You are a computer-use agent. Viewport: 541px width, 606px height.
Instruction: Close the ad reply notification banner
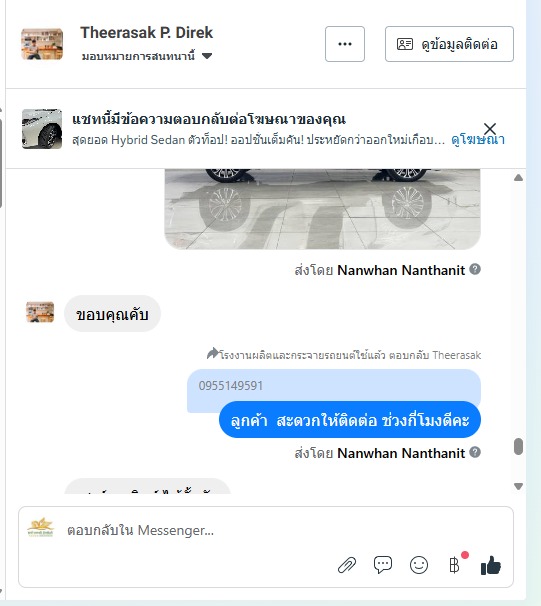(490, 129)
